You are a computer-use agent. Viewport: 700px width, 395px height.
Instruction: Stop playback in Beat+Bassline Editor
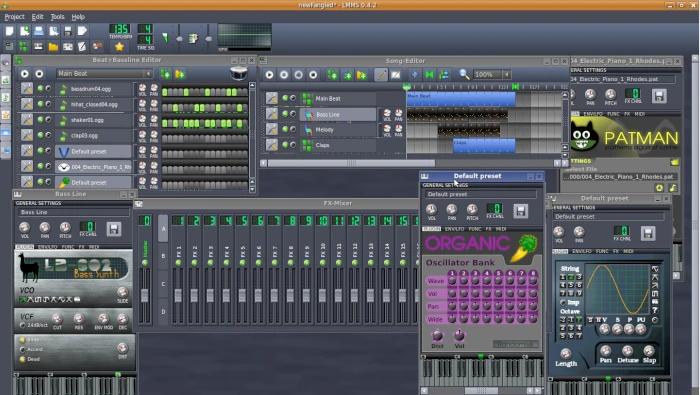39,74
